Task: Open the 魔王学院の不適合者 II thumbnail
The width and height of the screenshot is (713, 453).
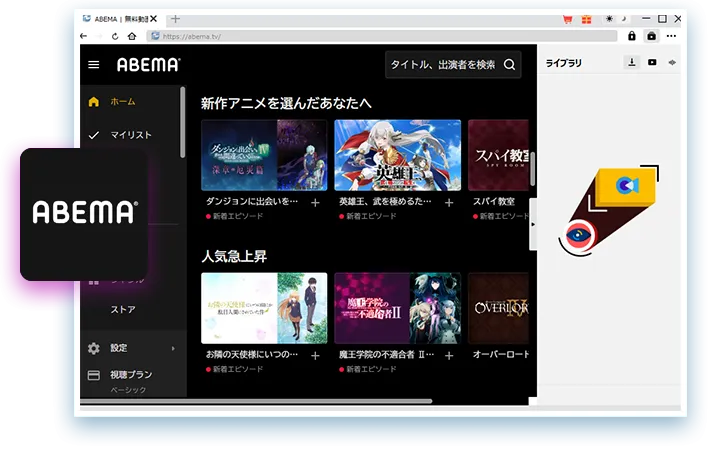Action: [397, 308]
